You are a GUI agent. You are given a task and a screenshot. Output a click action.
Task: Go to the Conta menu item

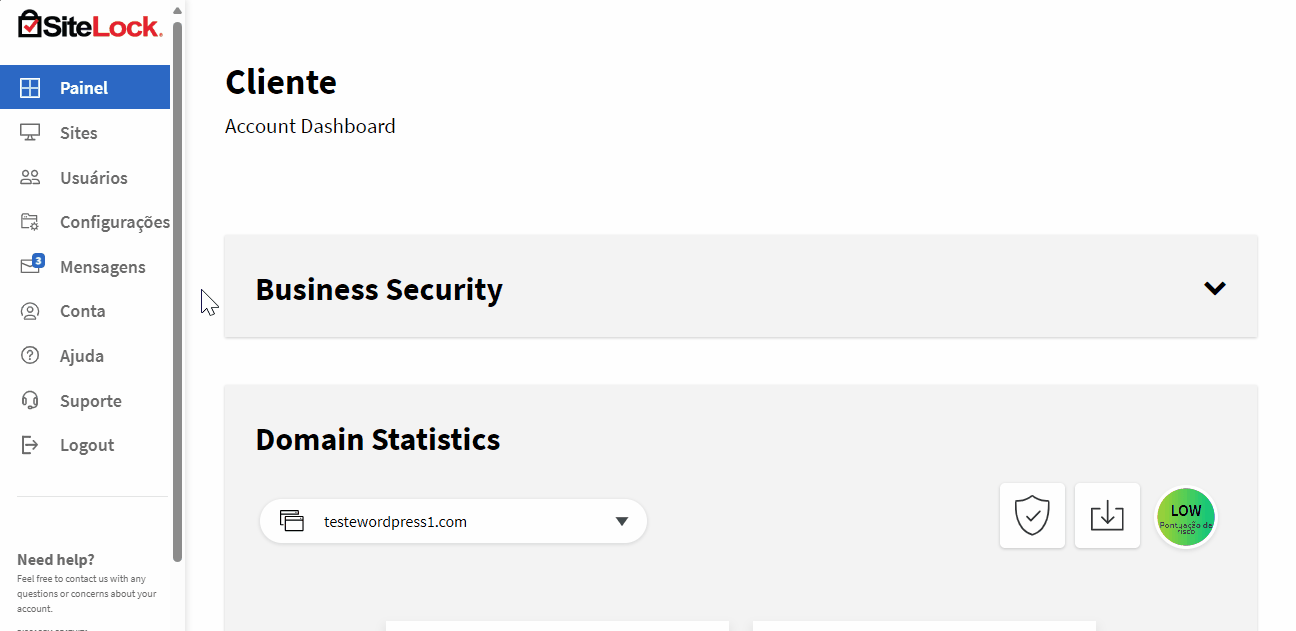[x=85, y=311]
